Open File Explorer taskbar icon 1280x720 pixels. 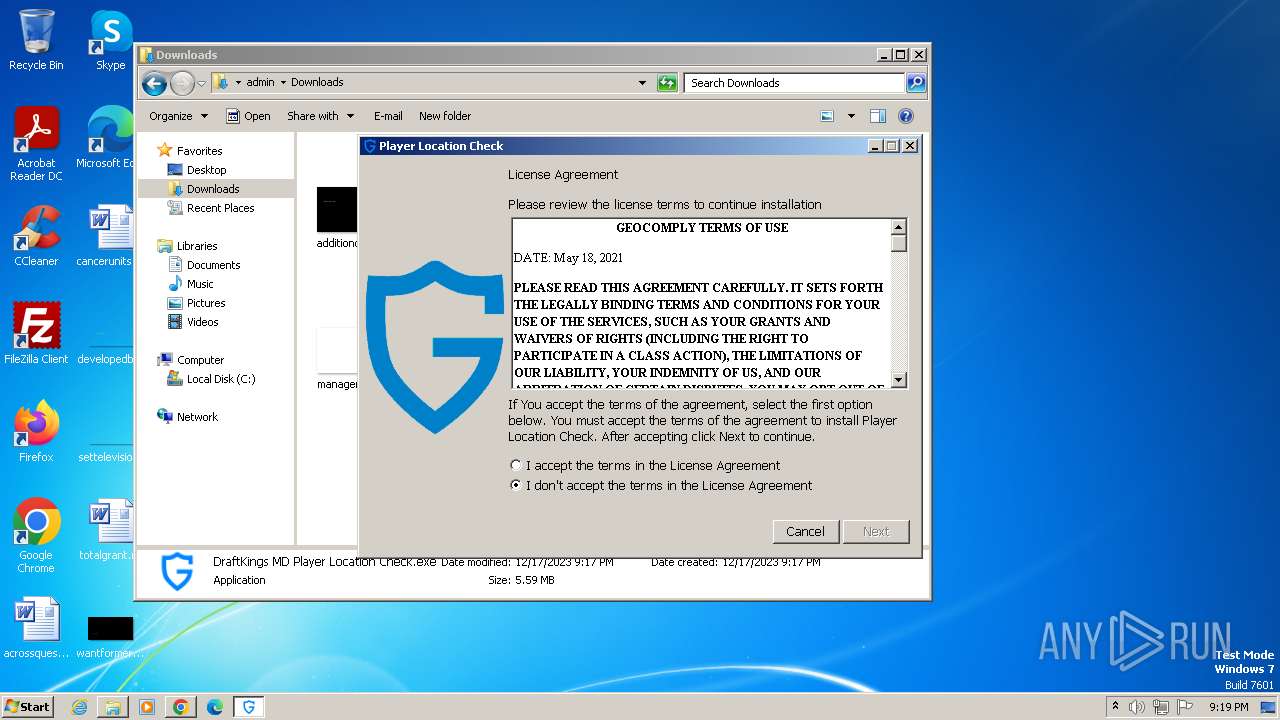click(x=113, y=707)
